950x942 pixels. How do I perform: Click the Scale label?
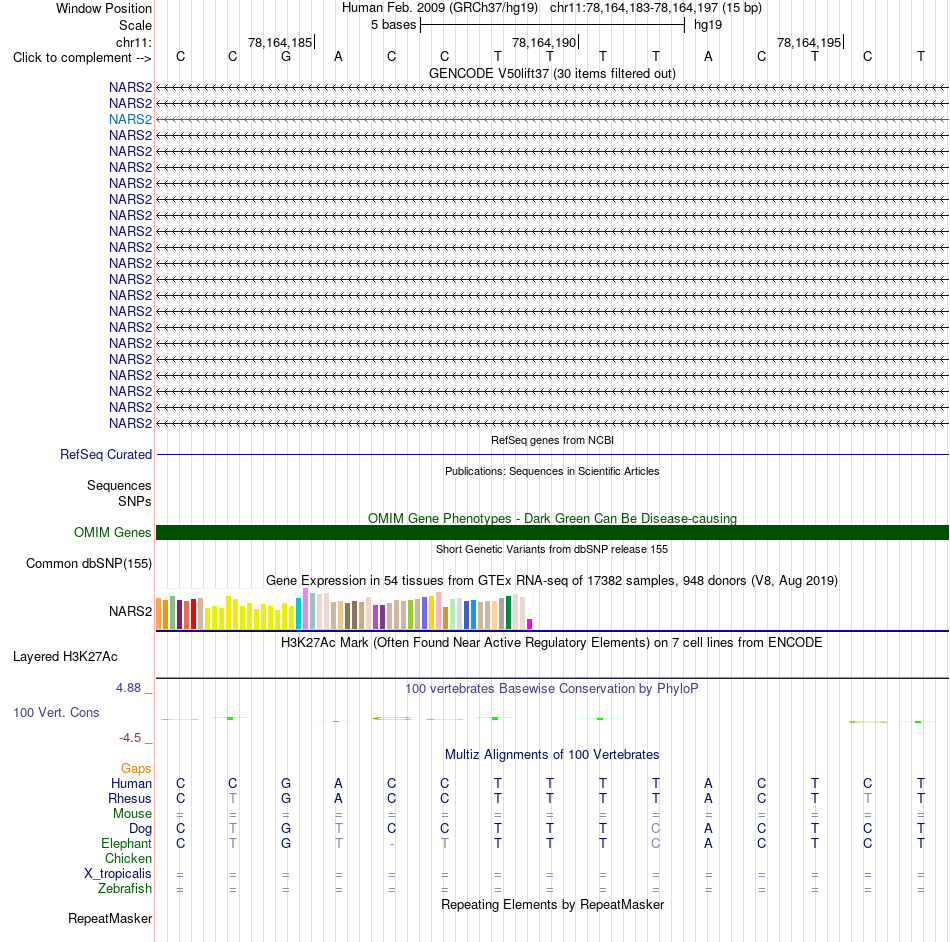pyautogui.click(x=135, y=25)
